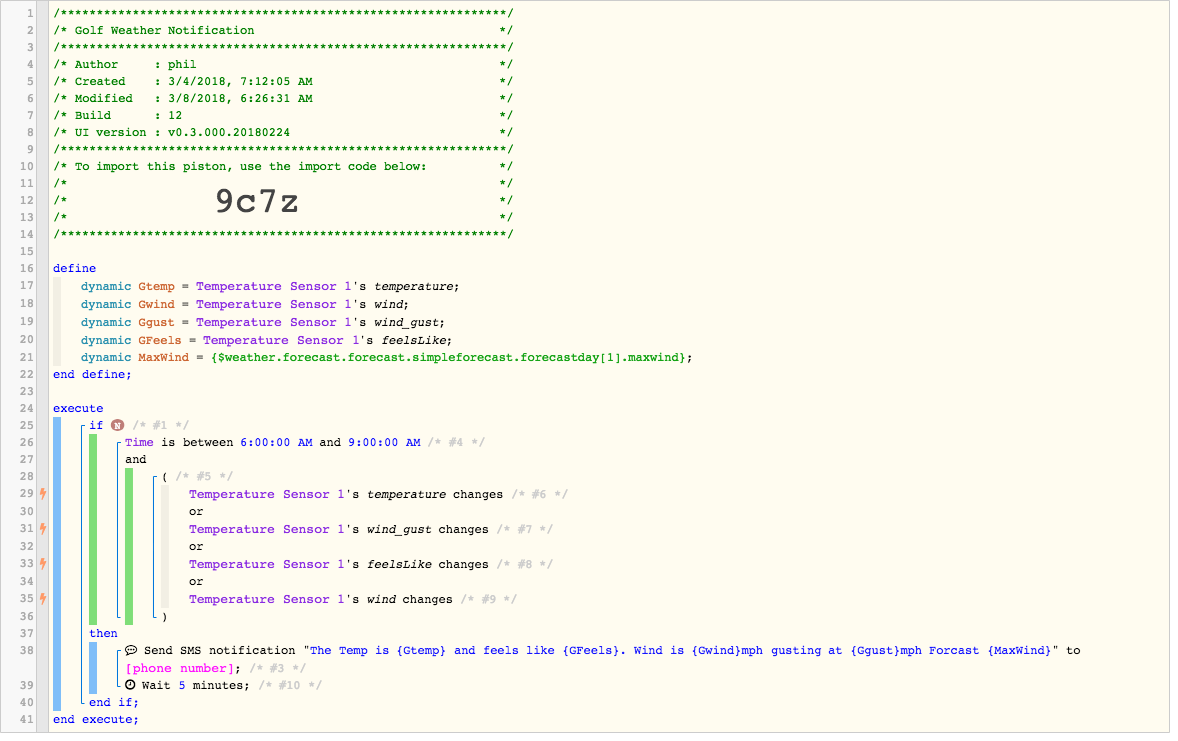Click the lightning trigger icon beside the wind changes line

44,599
